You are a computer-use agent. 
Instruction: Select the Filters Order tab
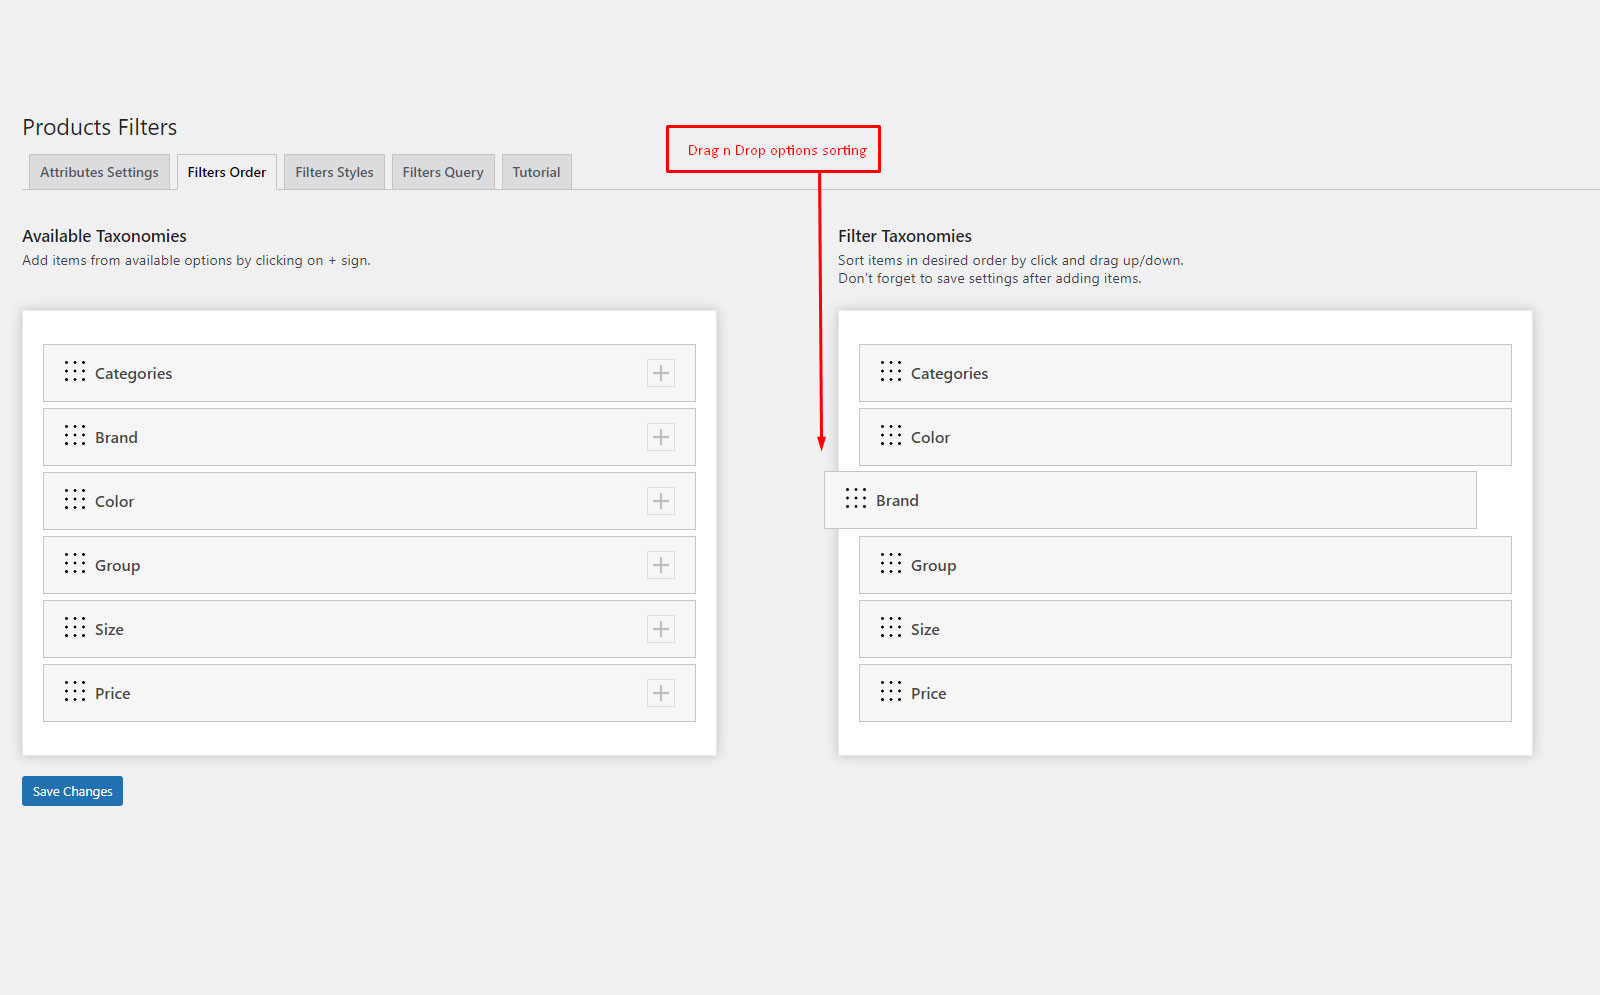click(227, 172)
